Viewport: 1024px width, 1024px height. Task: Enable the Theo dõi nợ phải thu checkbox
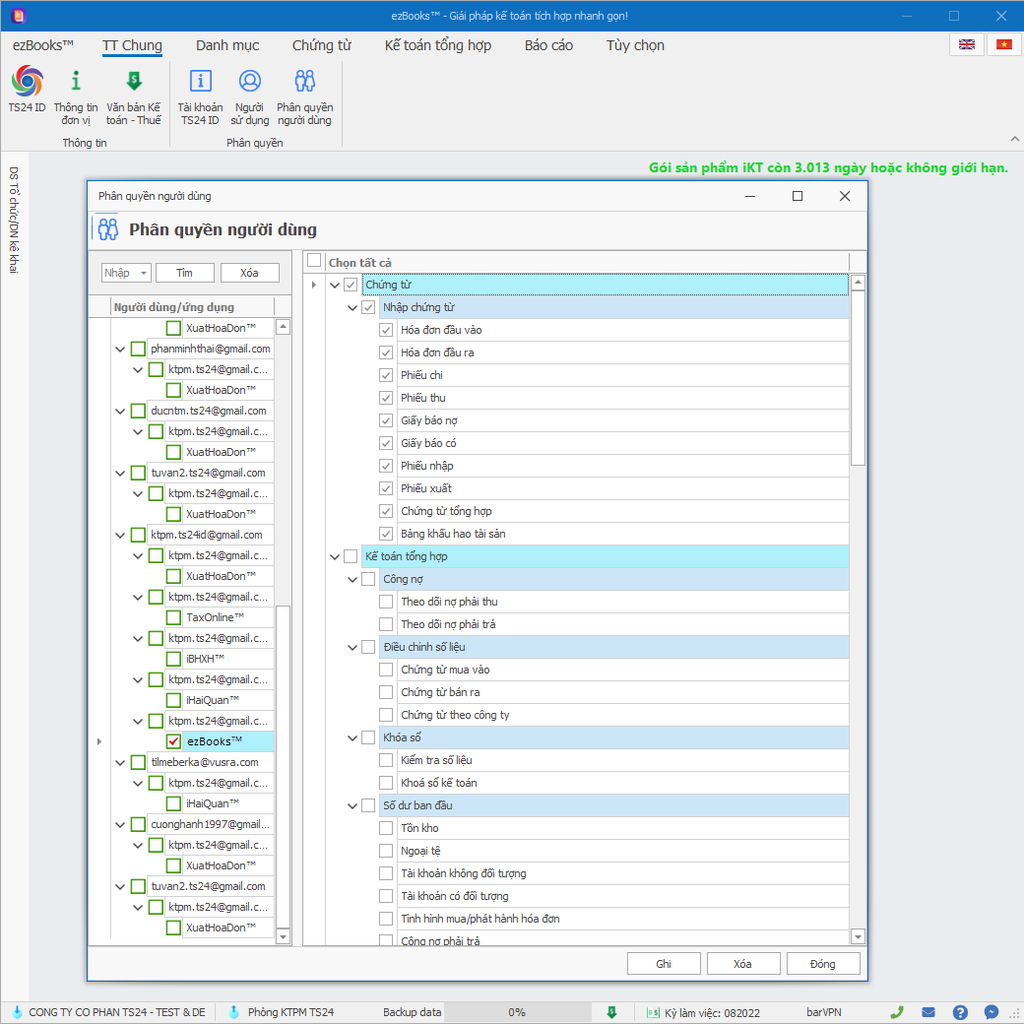tap(386, 602)
